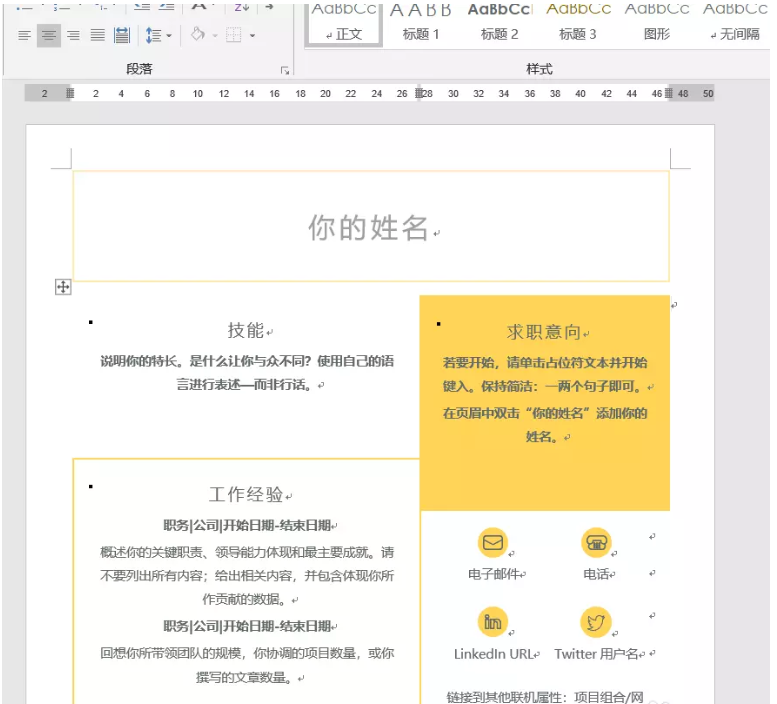Click the yellow email envelope icon

click(x=493, y=543)
